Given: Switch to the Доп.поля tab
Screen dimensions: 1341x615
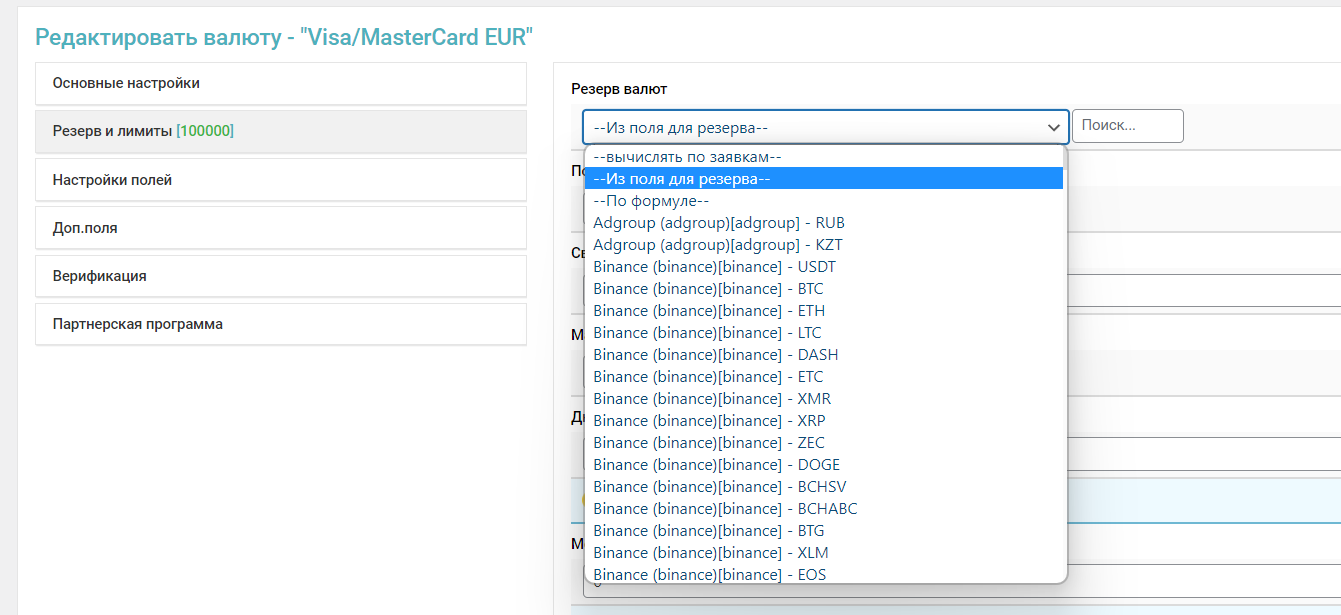Looking at the screenshot, I should (280, 228).
